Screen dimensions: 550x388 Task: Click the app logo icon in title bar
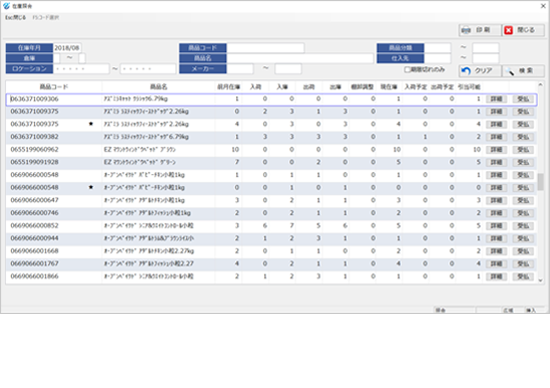(6, 6)
